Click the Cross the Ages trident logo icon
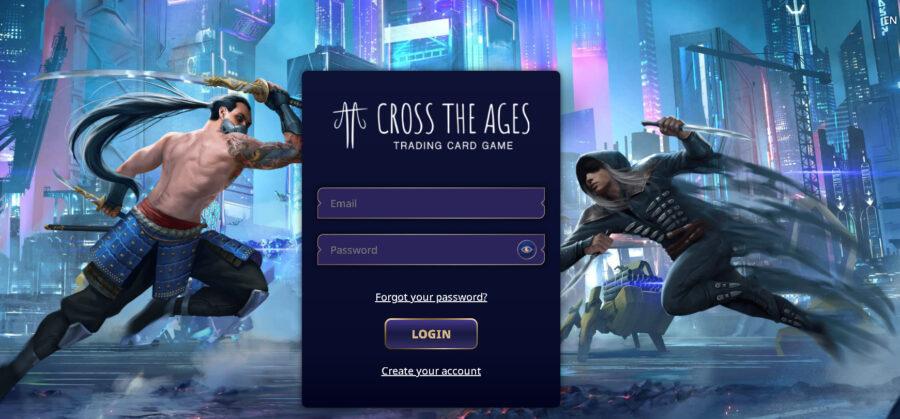Image resolution: width=900 pixels, height=419 pixels. click(x=350, y=125)
